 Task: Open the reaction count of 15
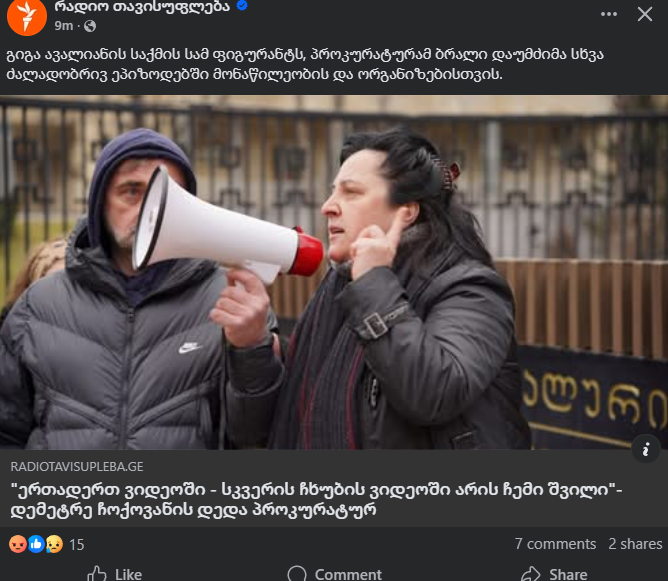point(77,545)
